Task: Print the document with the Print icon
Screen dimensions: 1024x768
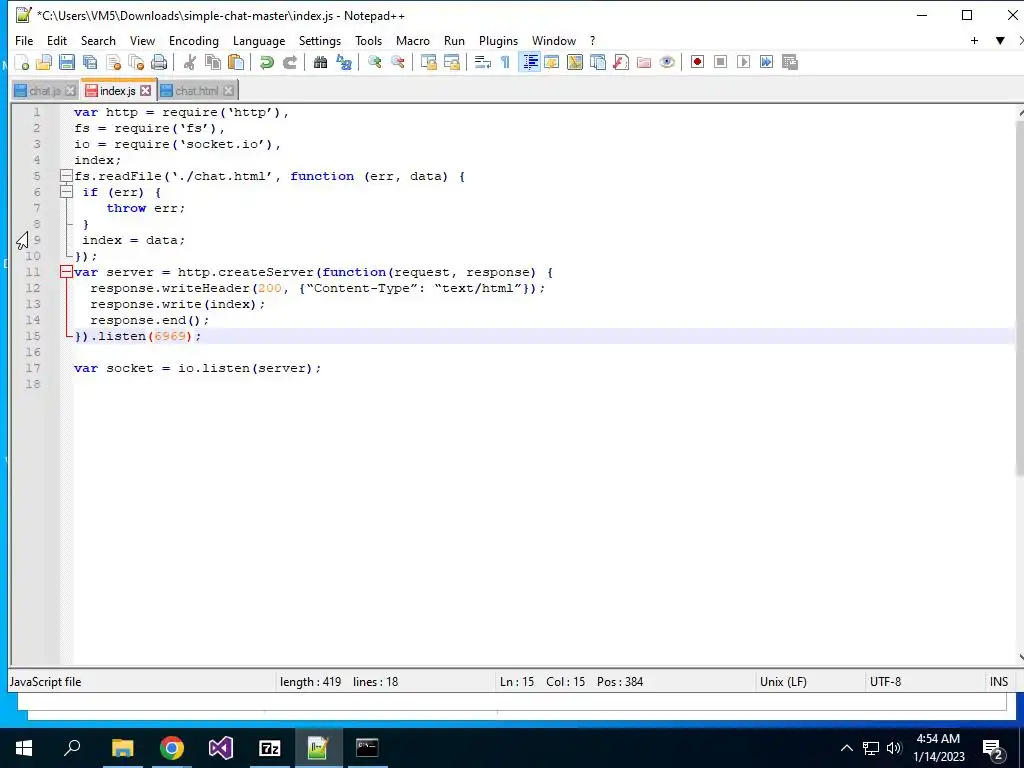Action: tap(159, 62)
